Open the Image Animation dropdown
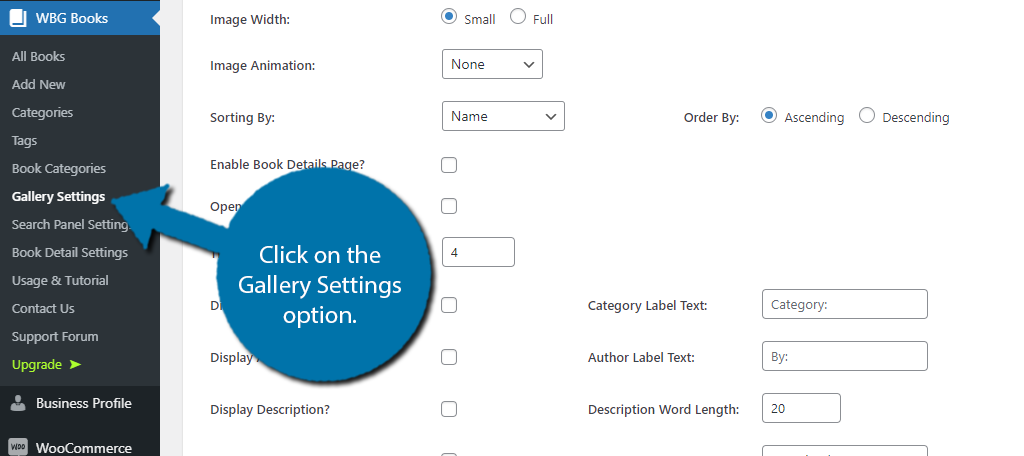The width and height of the screenshot is (1024, 456). coord(492,64)
